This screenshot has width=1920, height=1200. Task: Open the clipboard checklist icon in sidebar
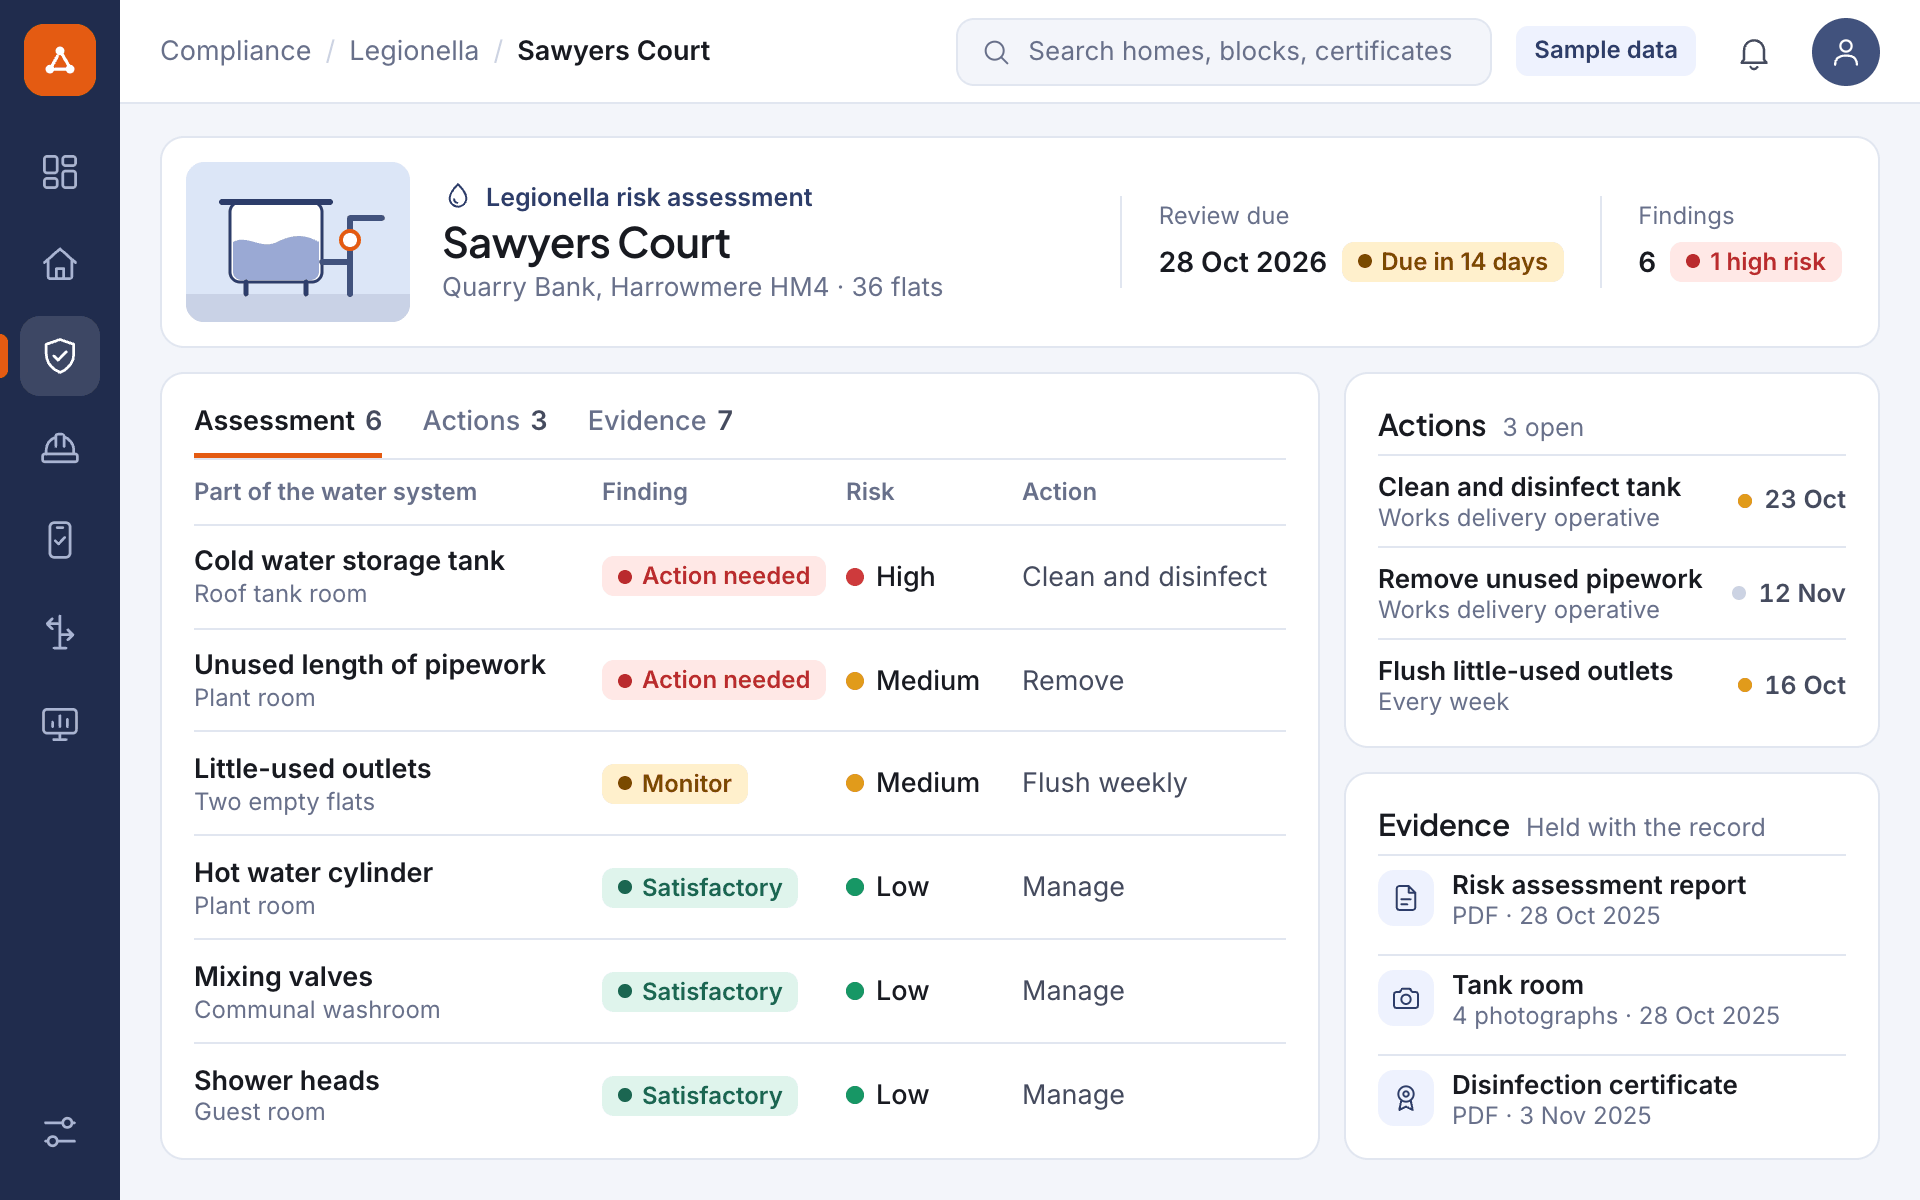60,540
